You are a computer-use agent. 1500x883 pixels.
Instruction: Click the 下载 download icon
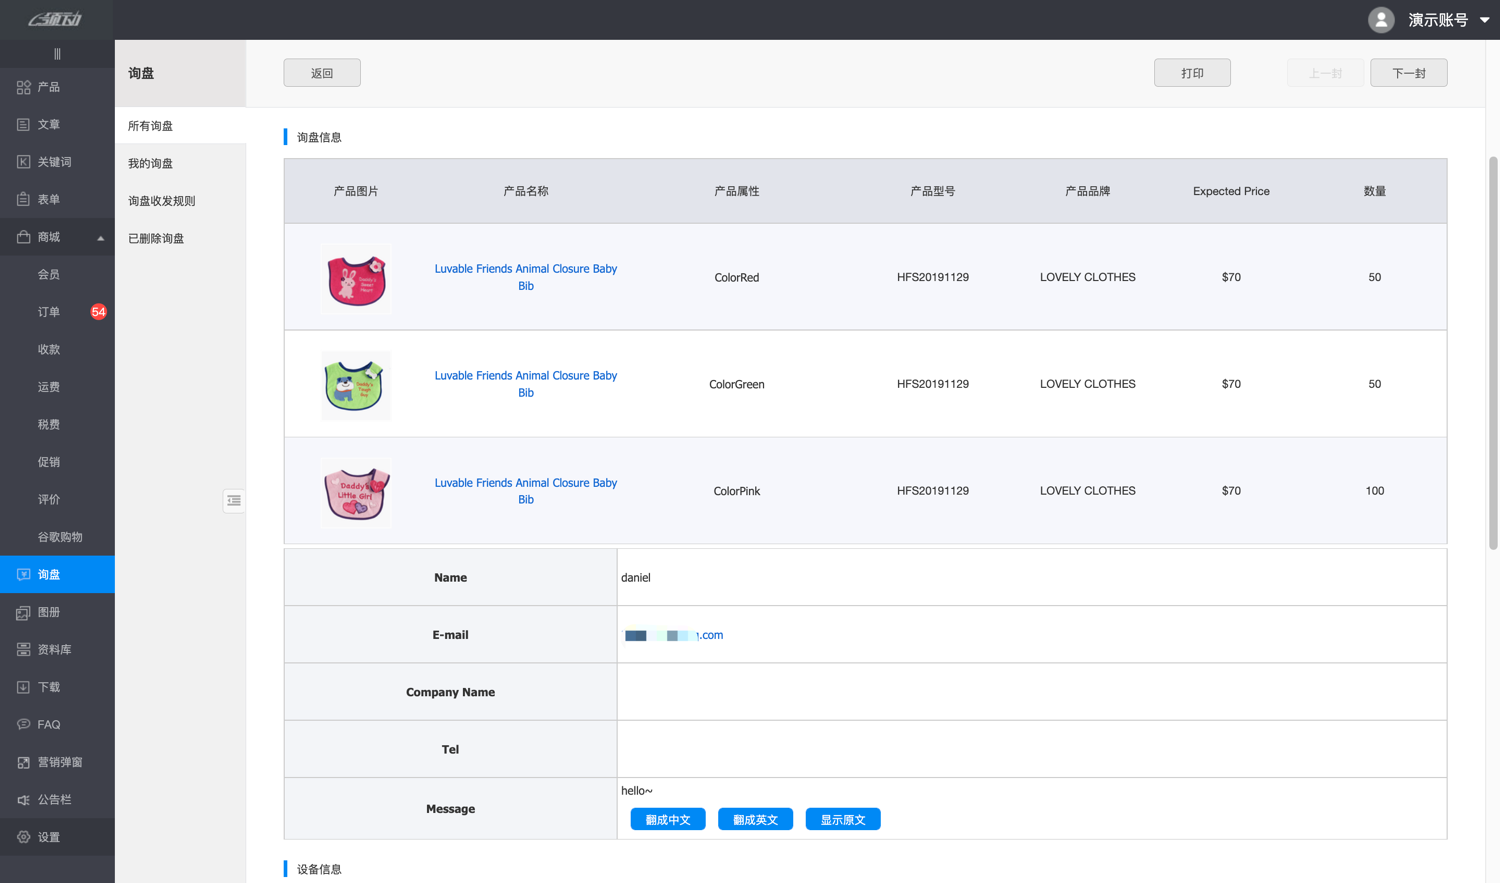(x=23, y=688)
